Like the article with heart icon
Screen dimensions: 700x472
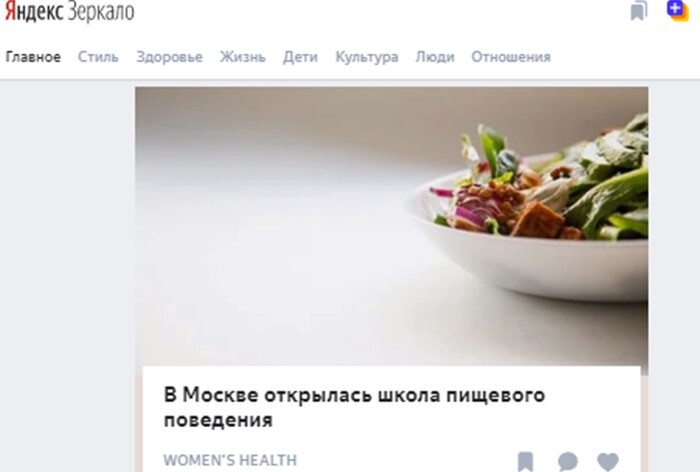(x=608, y=462)
